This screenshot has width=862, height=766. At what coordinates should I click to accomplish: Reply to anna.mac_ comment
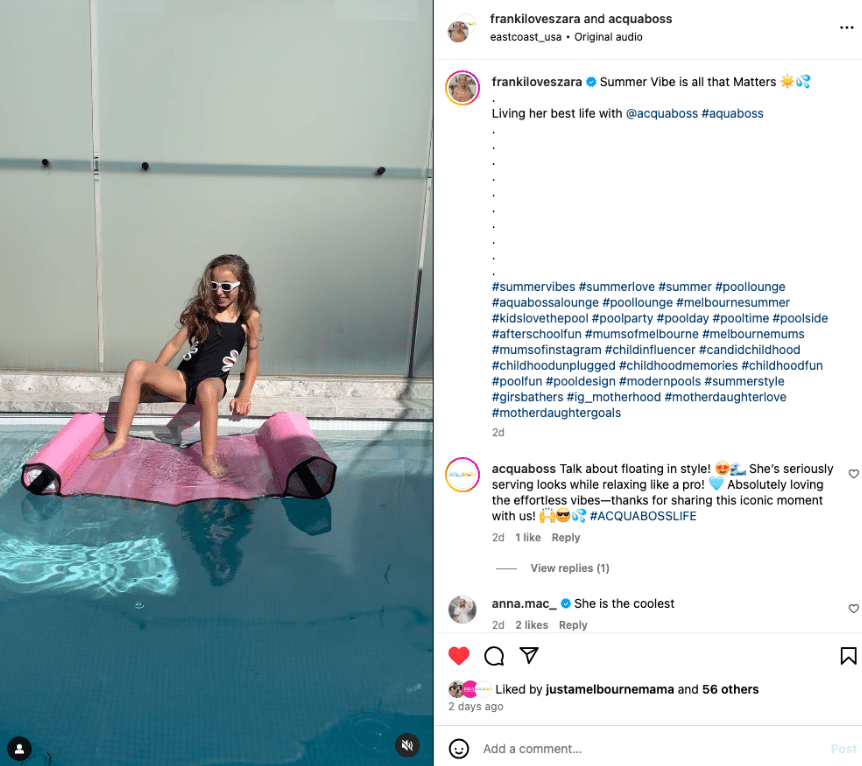click(573, 625)
